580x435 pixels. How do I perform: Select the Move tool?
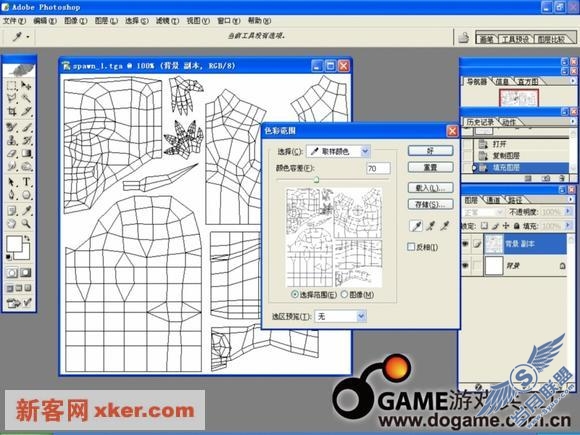26,86
